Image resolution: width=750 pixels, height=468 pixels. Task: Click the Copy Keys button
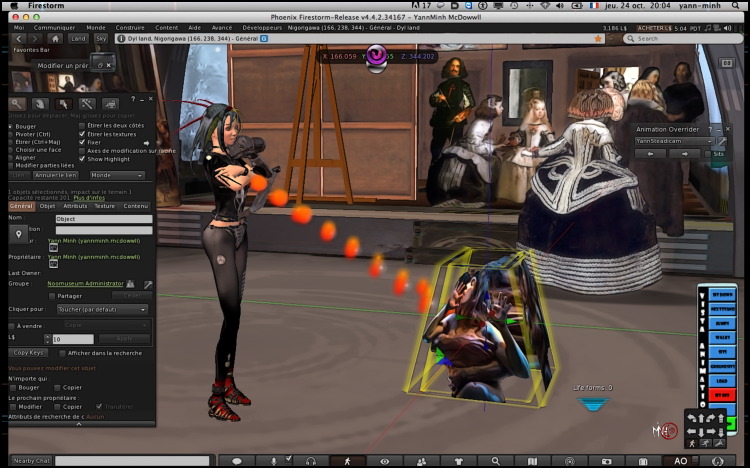[x=28, y=353]
